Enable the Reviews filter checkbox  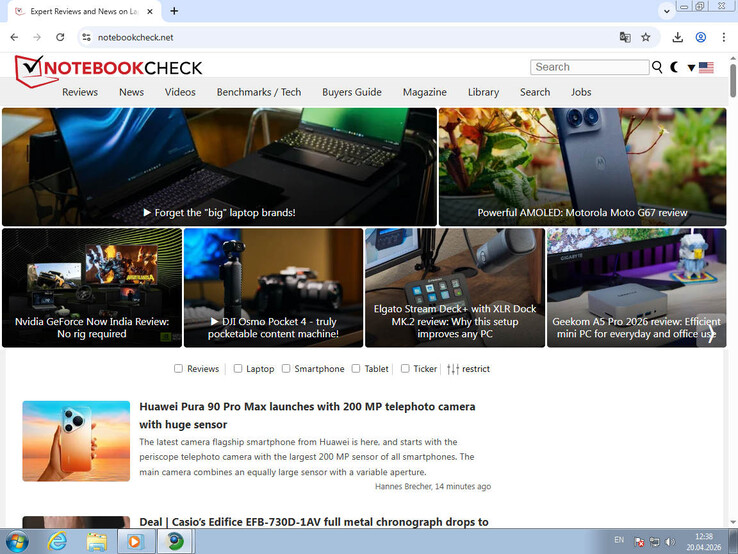click(179, 369)
